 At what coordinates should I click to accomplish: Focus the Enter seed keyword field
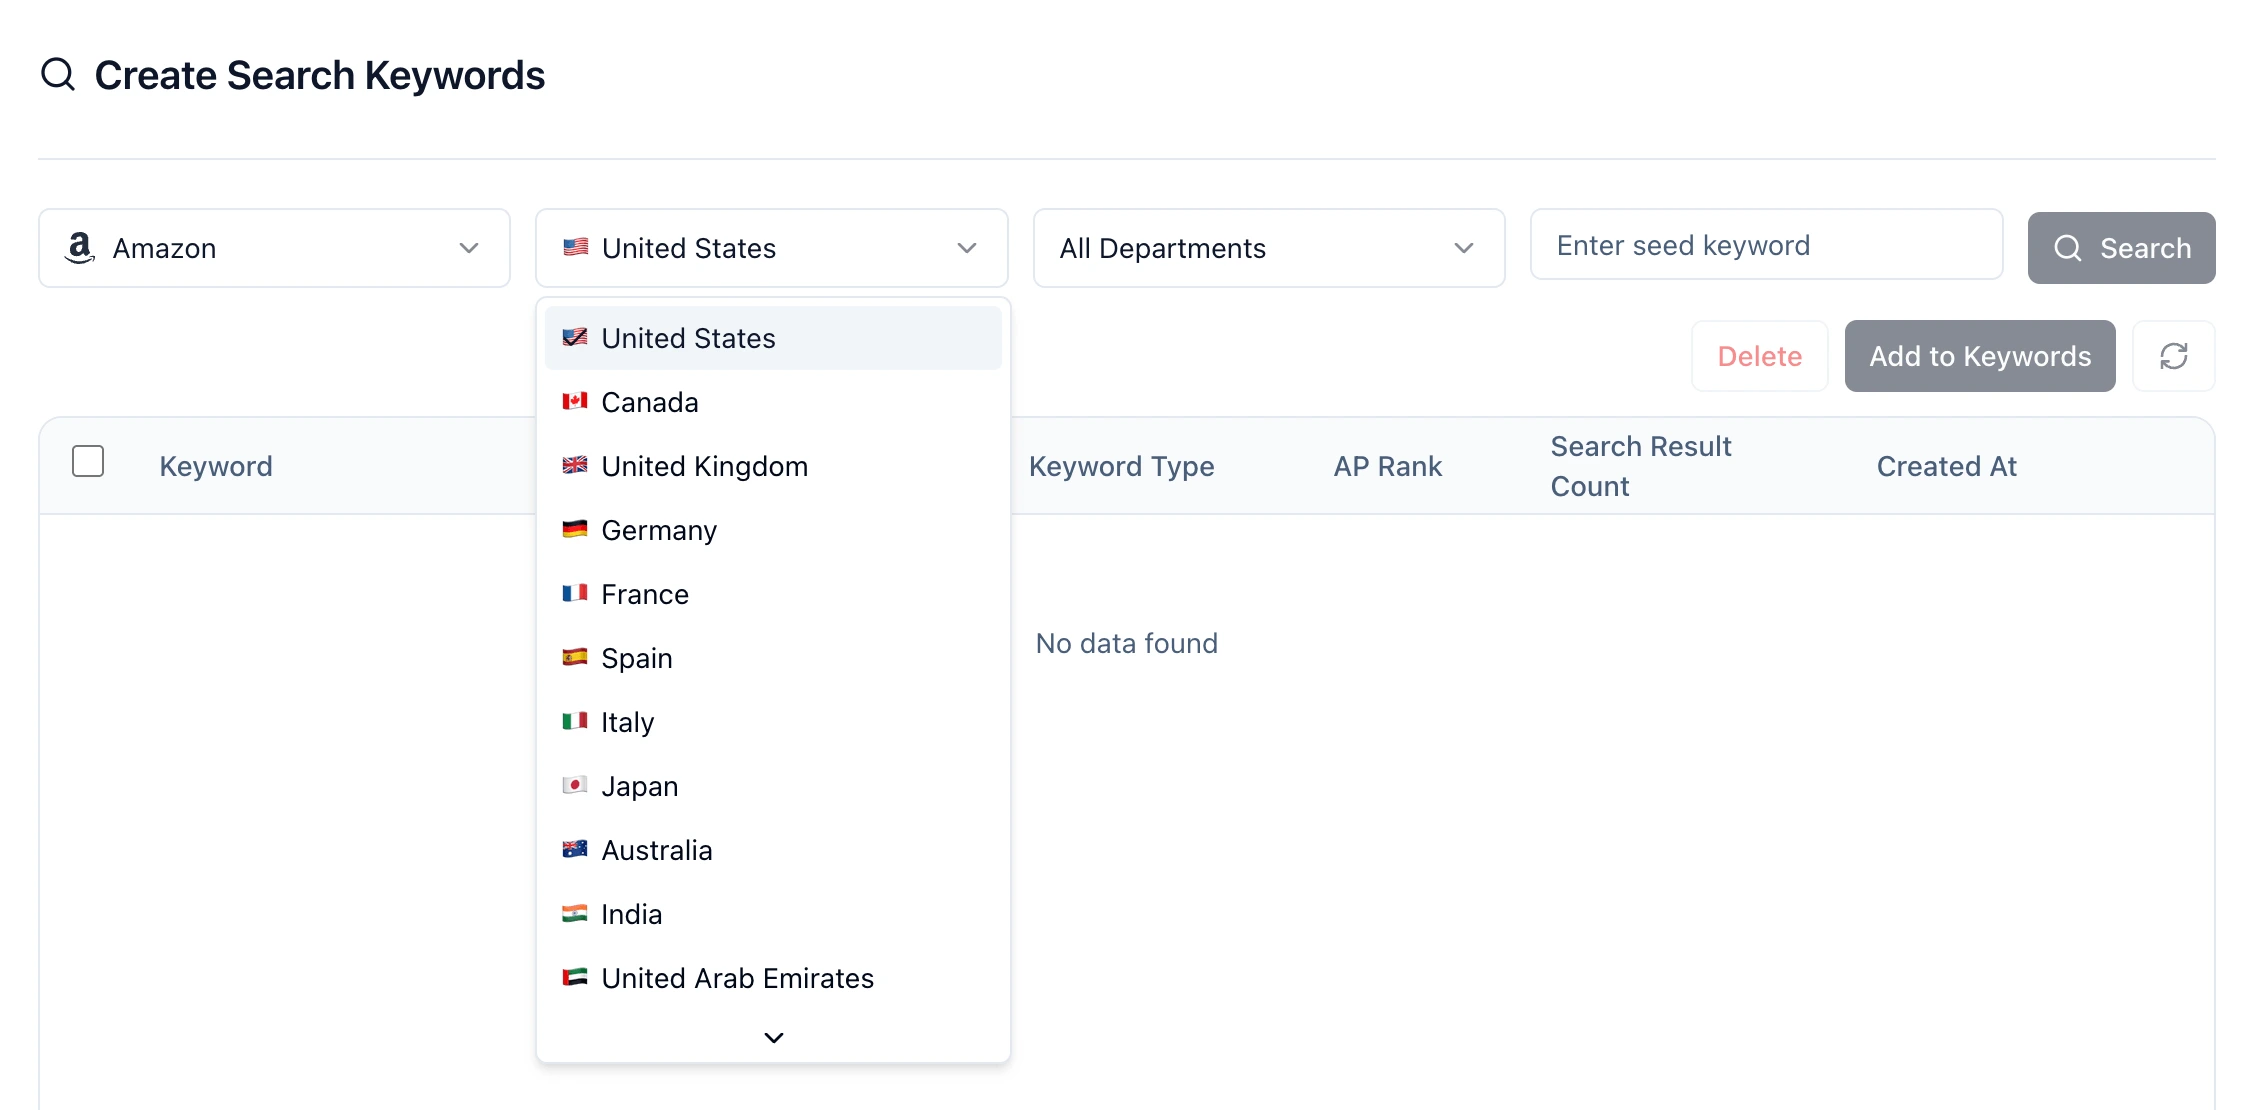[x=1766, y=245]
